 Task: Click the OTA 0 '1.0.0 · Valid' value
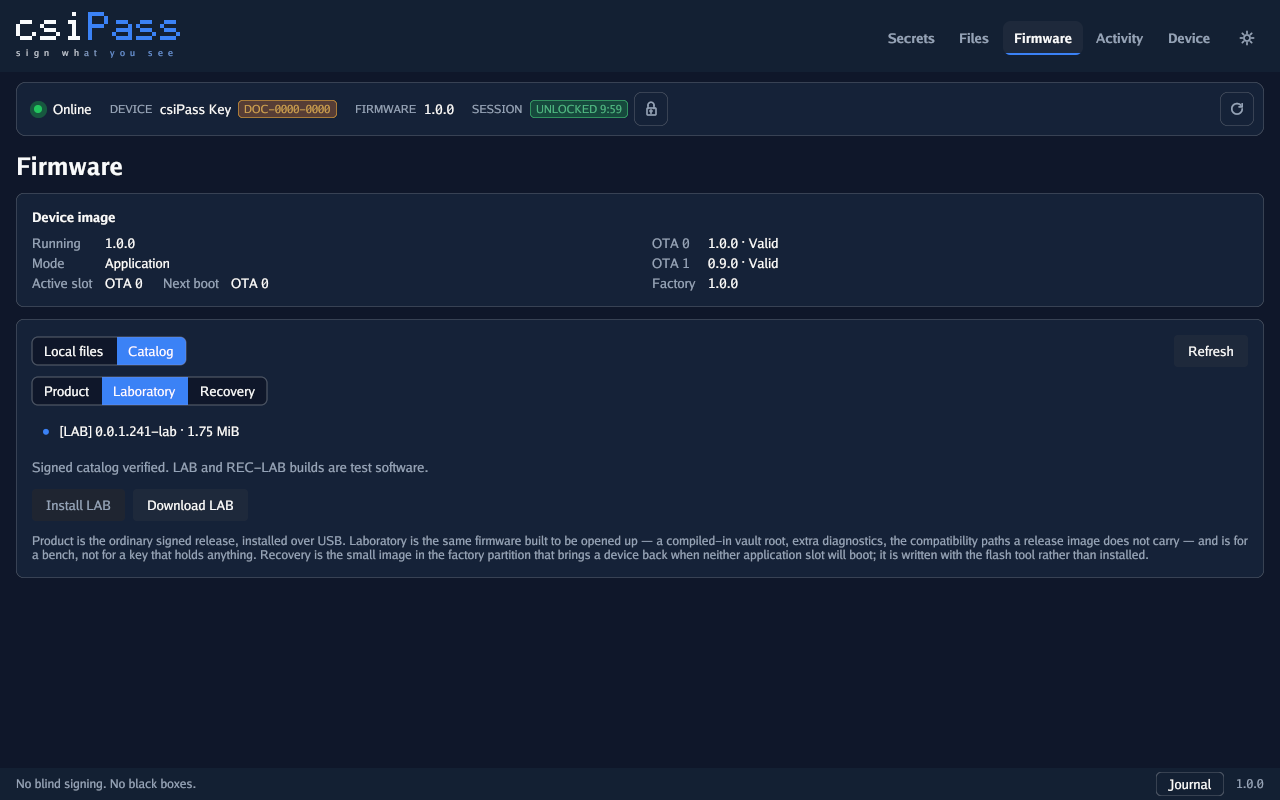coord(743,243)
